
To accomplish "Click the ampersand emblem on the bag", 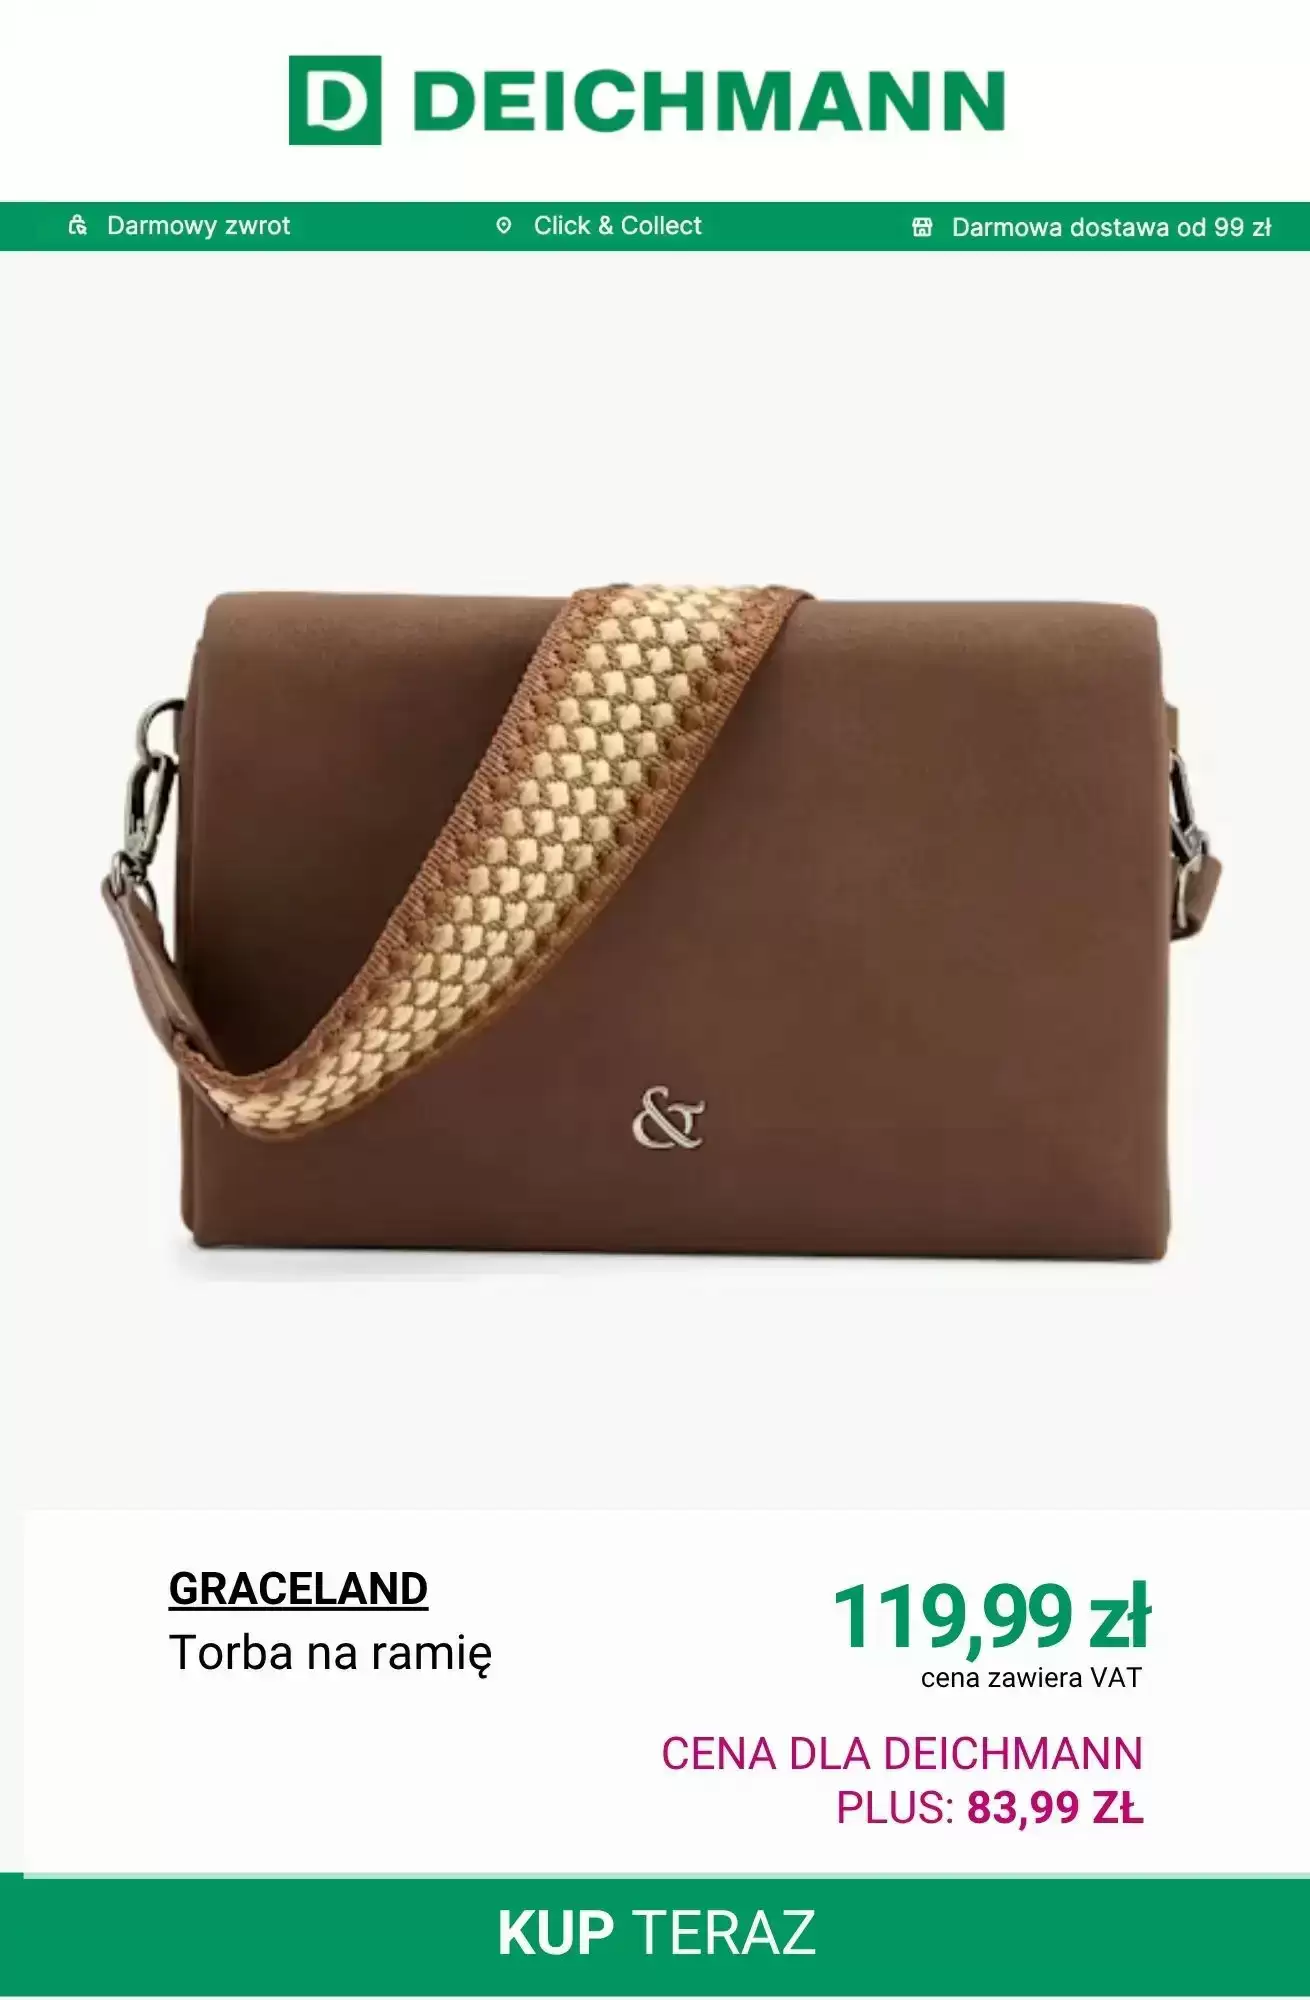I will click(x=668, y=1119).
